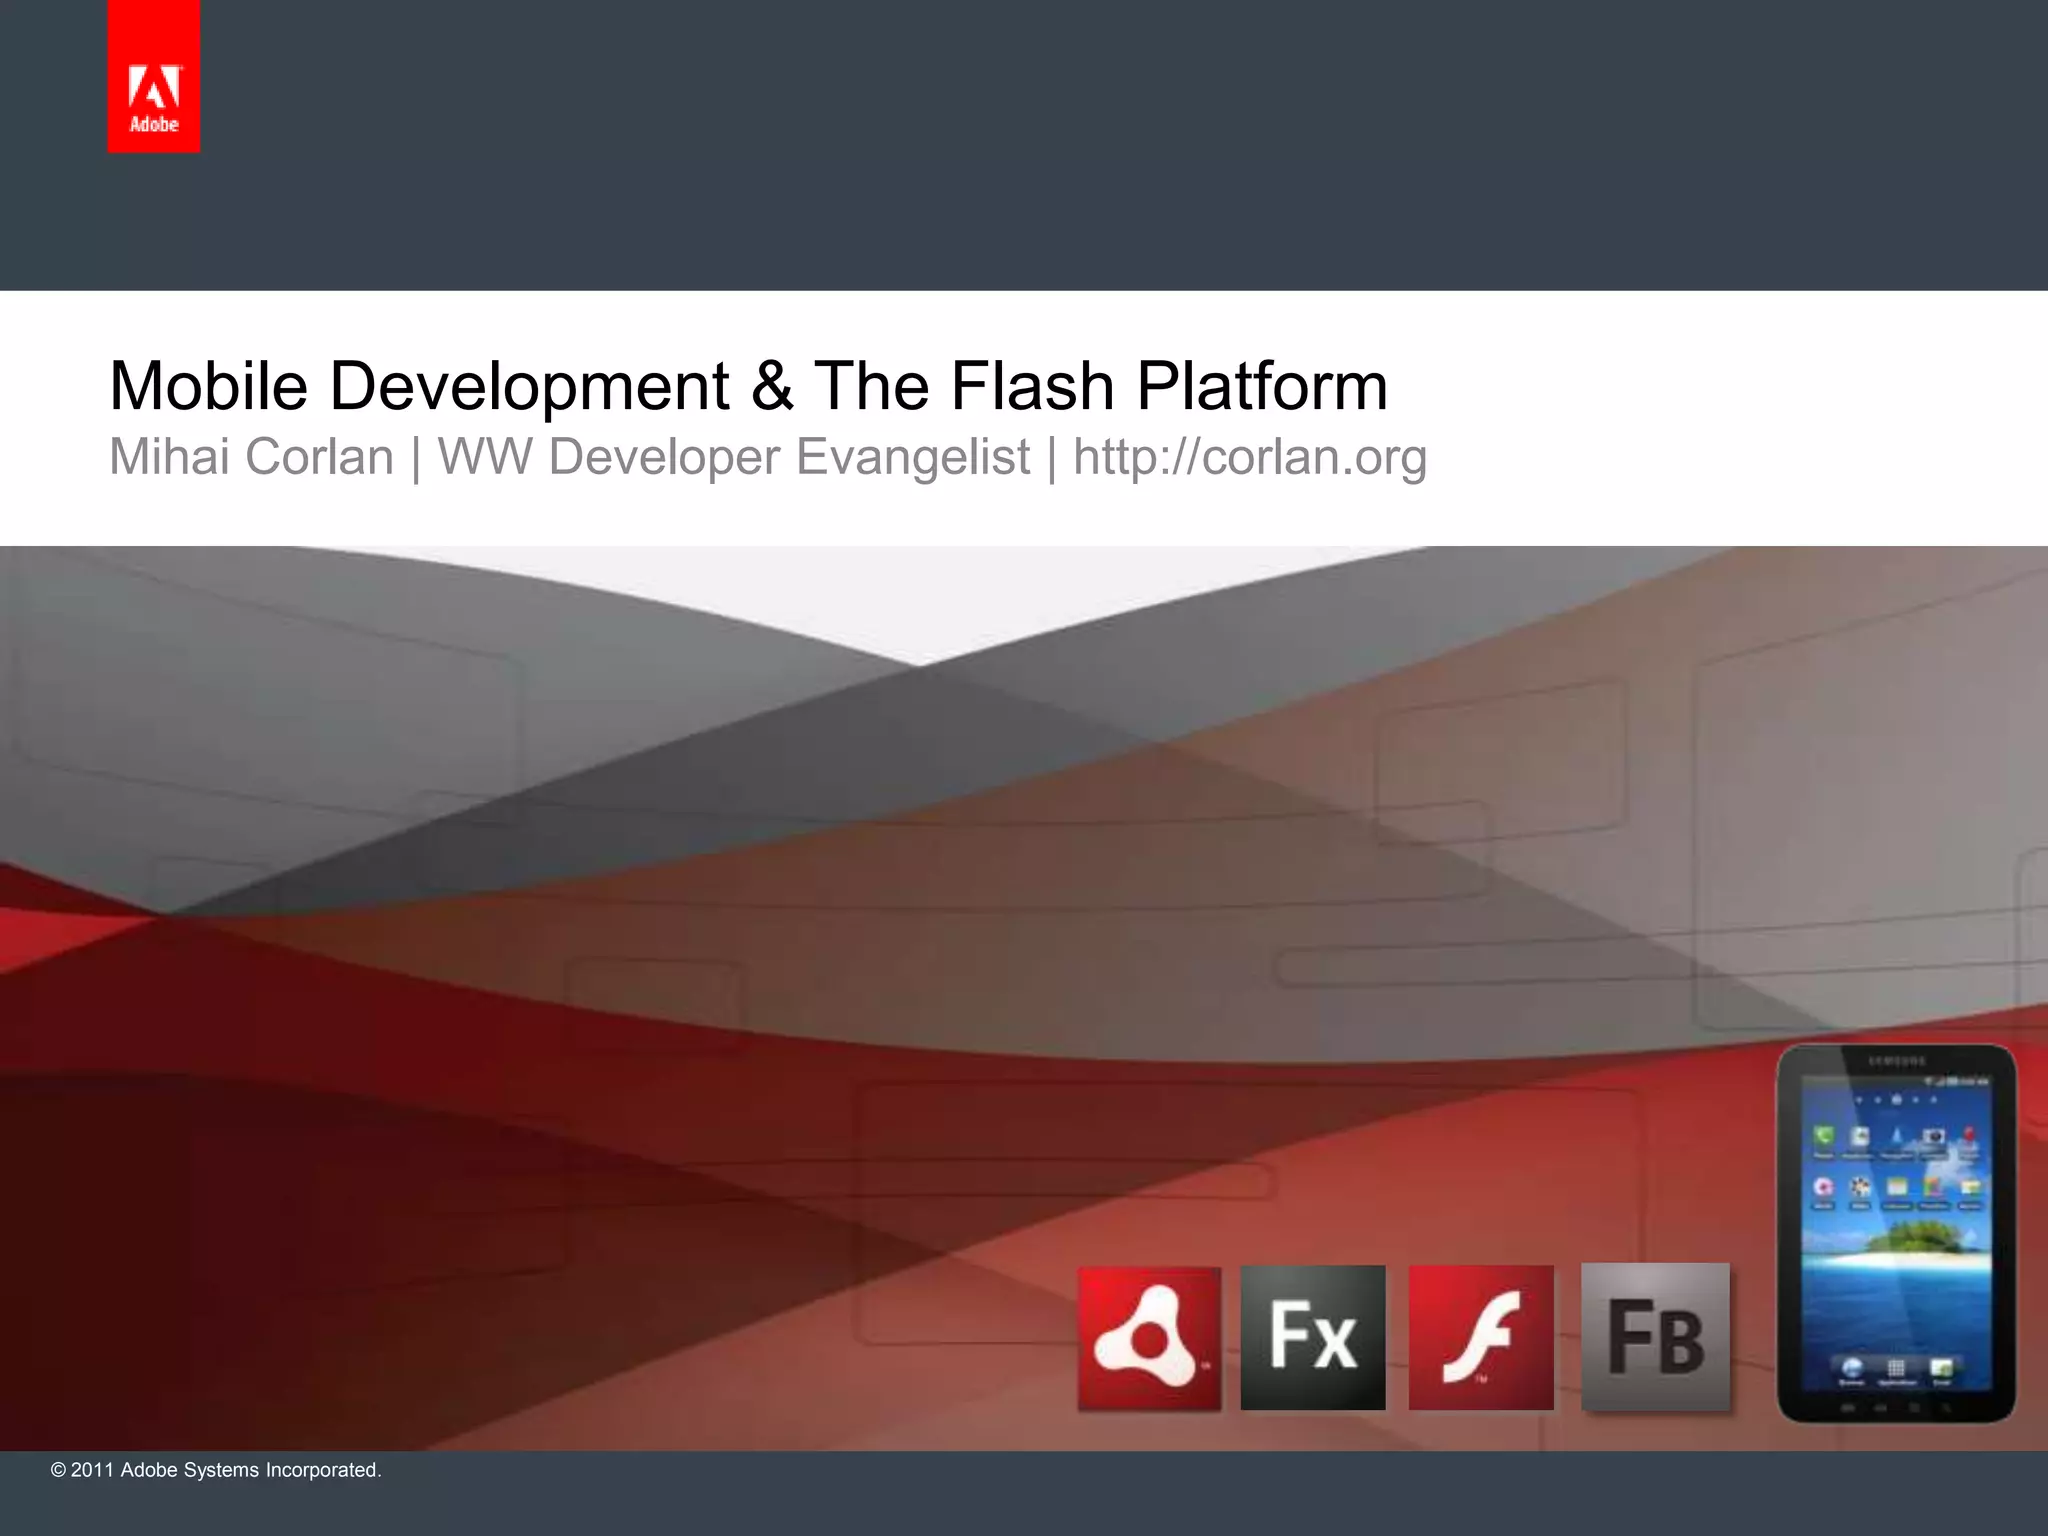The image size is (2048, 1536).
Task: Tap the Navigation arrow icon on the tablet
Action: tap(1897, 1136)
